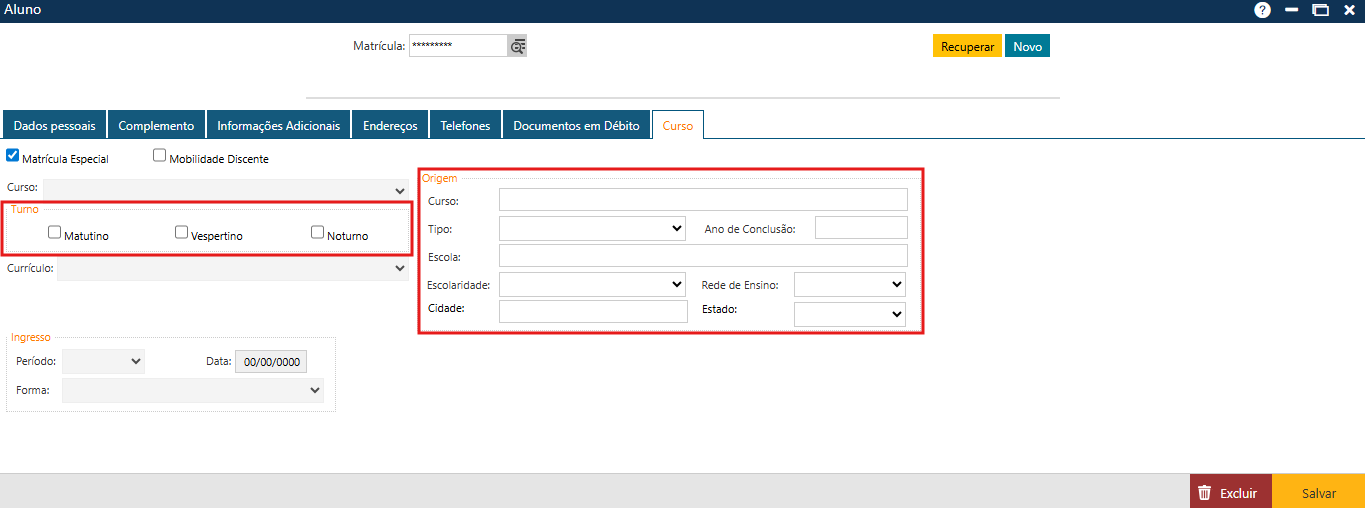Expand the Estado dropdown list
This screenshot has height=508, width=1365.
[849, 314]
